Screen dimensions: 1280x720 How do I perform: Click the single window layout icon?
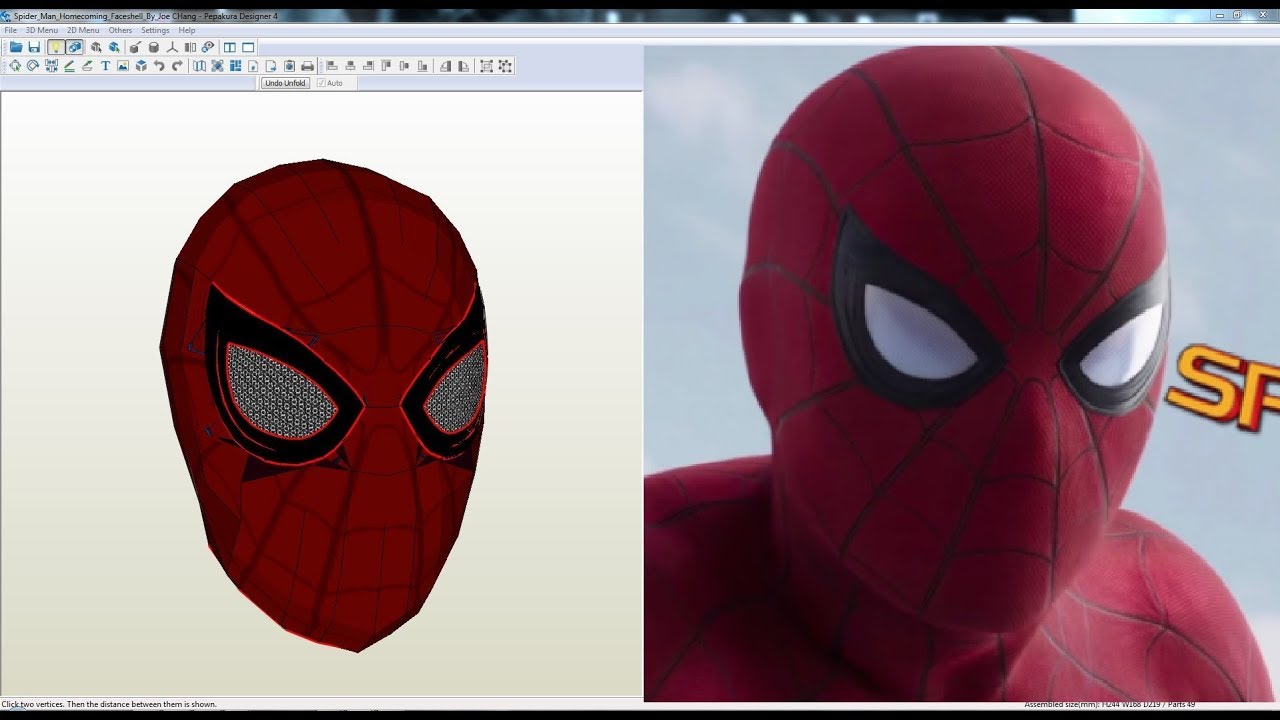pos(248,47)
